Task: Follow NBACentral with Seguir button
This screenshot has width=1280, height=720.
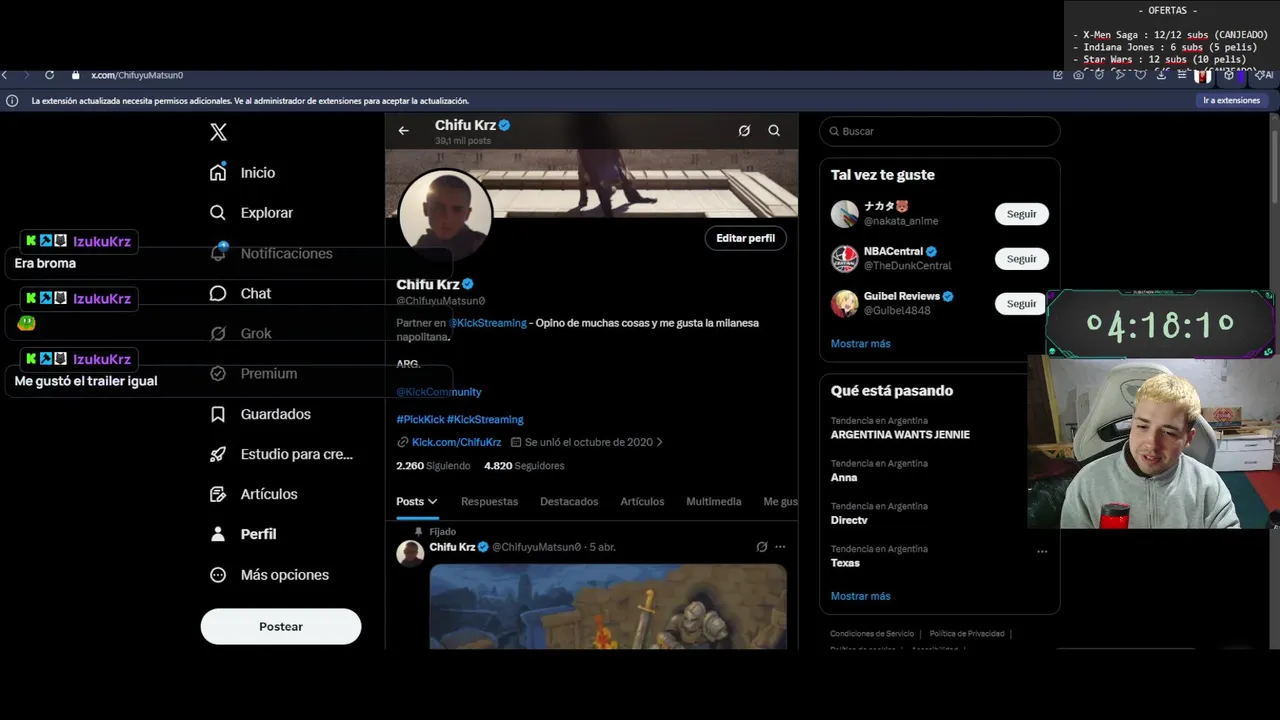Action: tap(1021, 259)
